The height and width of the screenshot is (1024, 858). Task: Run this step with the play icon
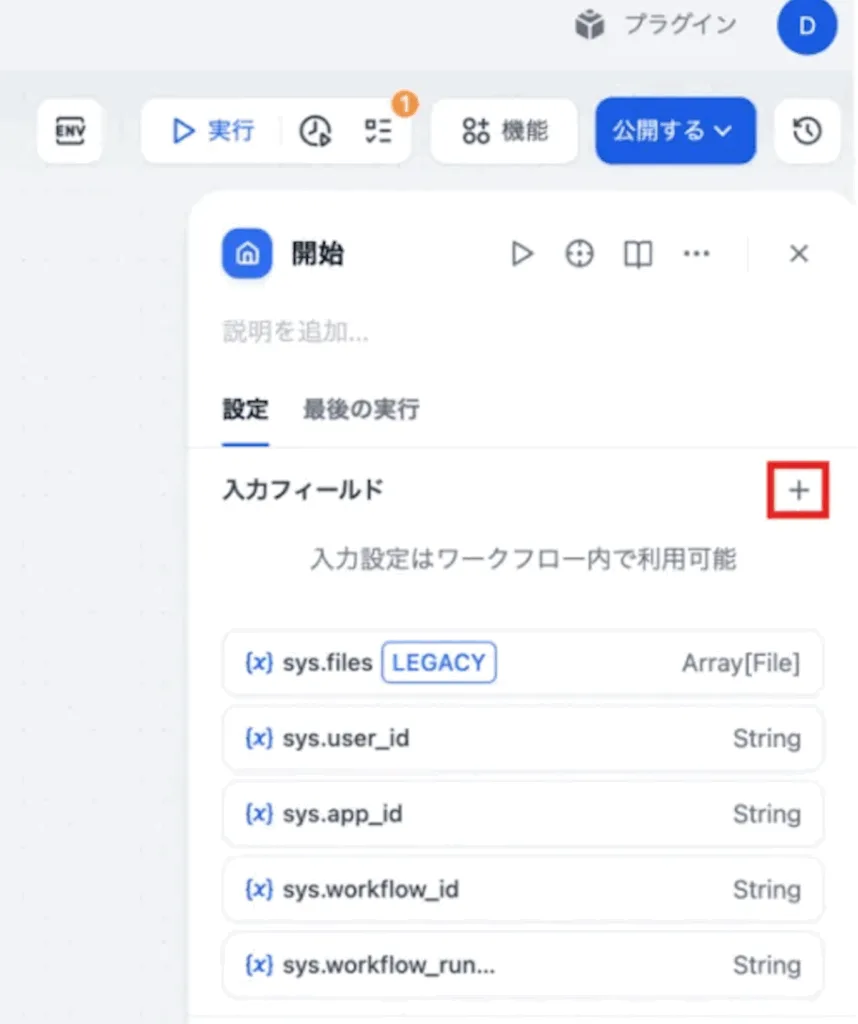click(522, 254)
